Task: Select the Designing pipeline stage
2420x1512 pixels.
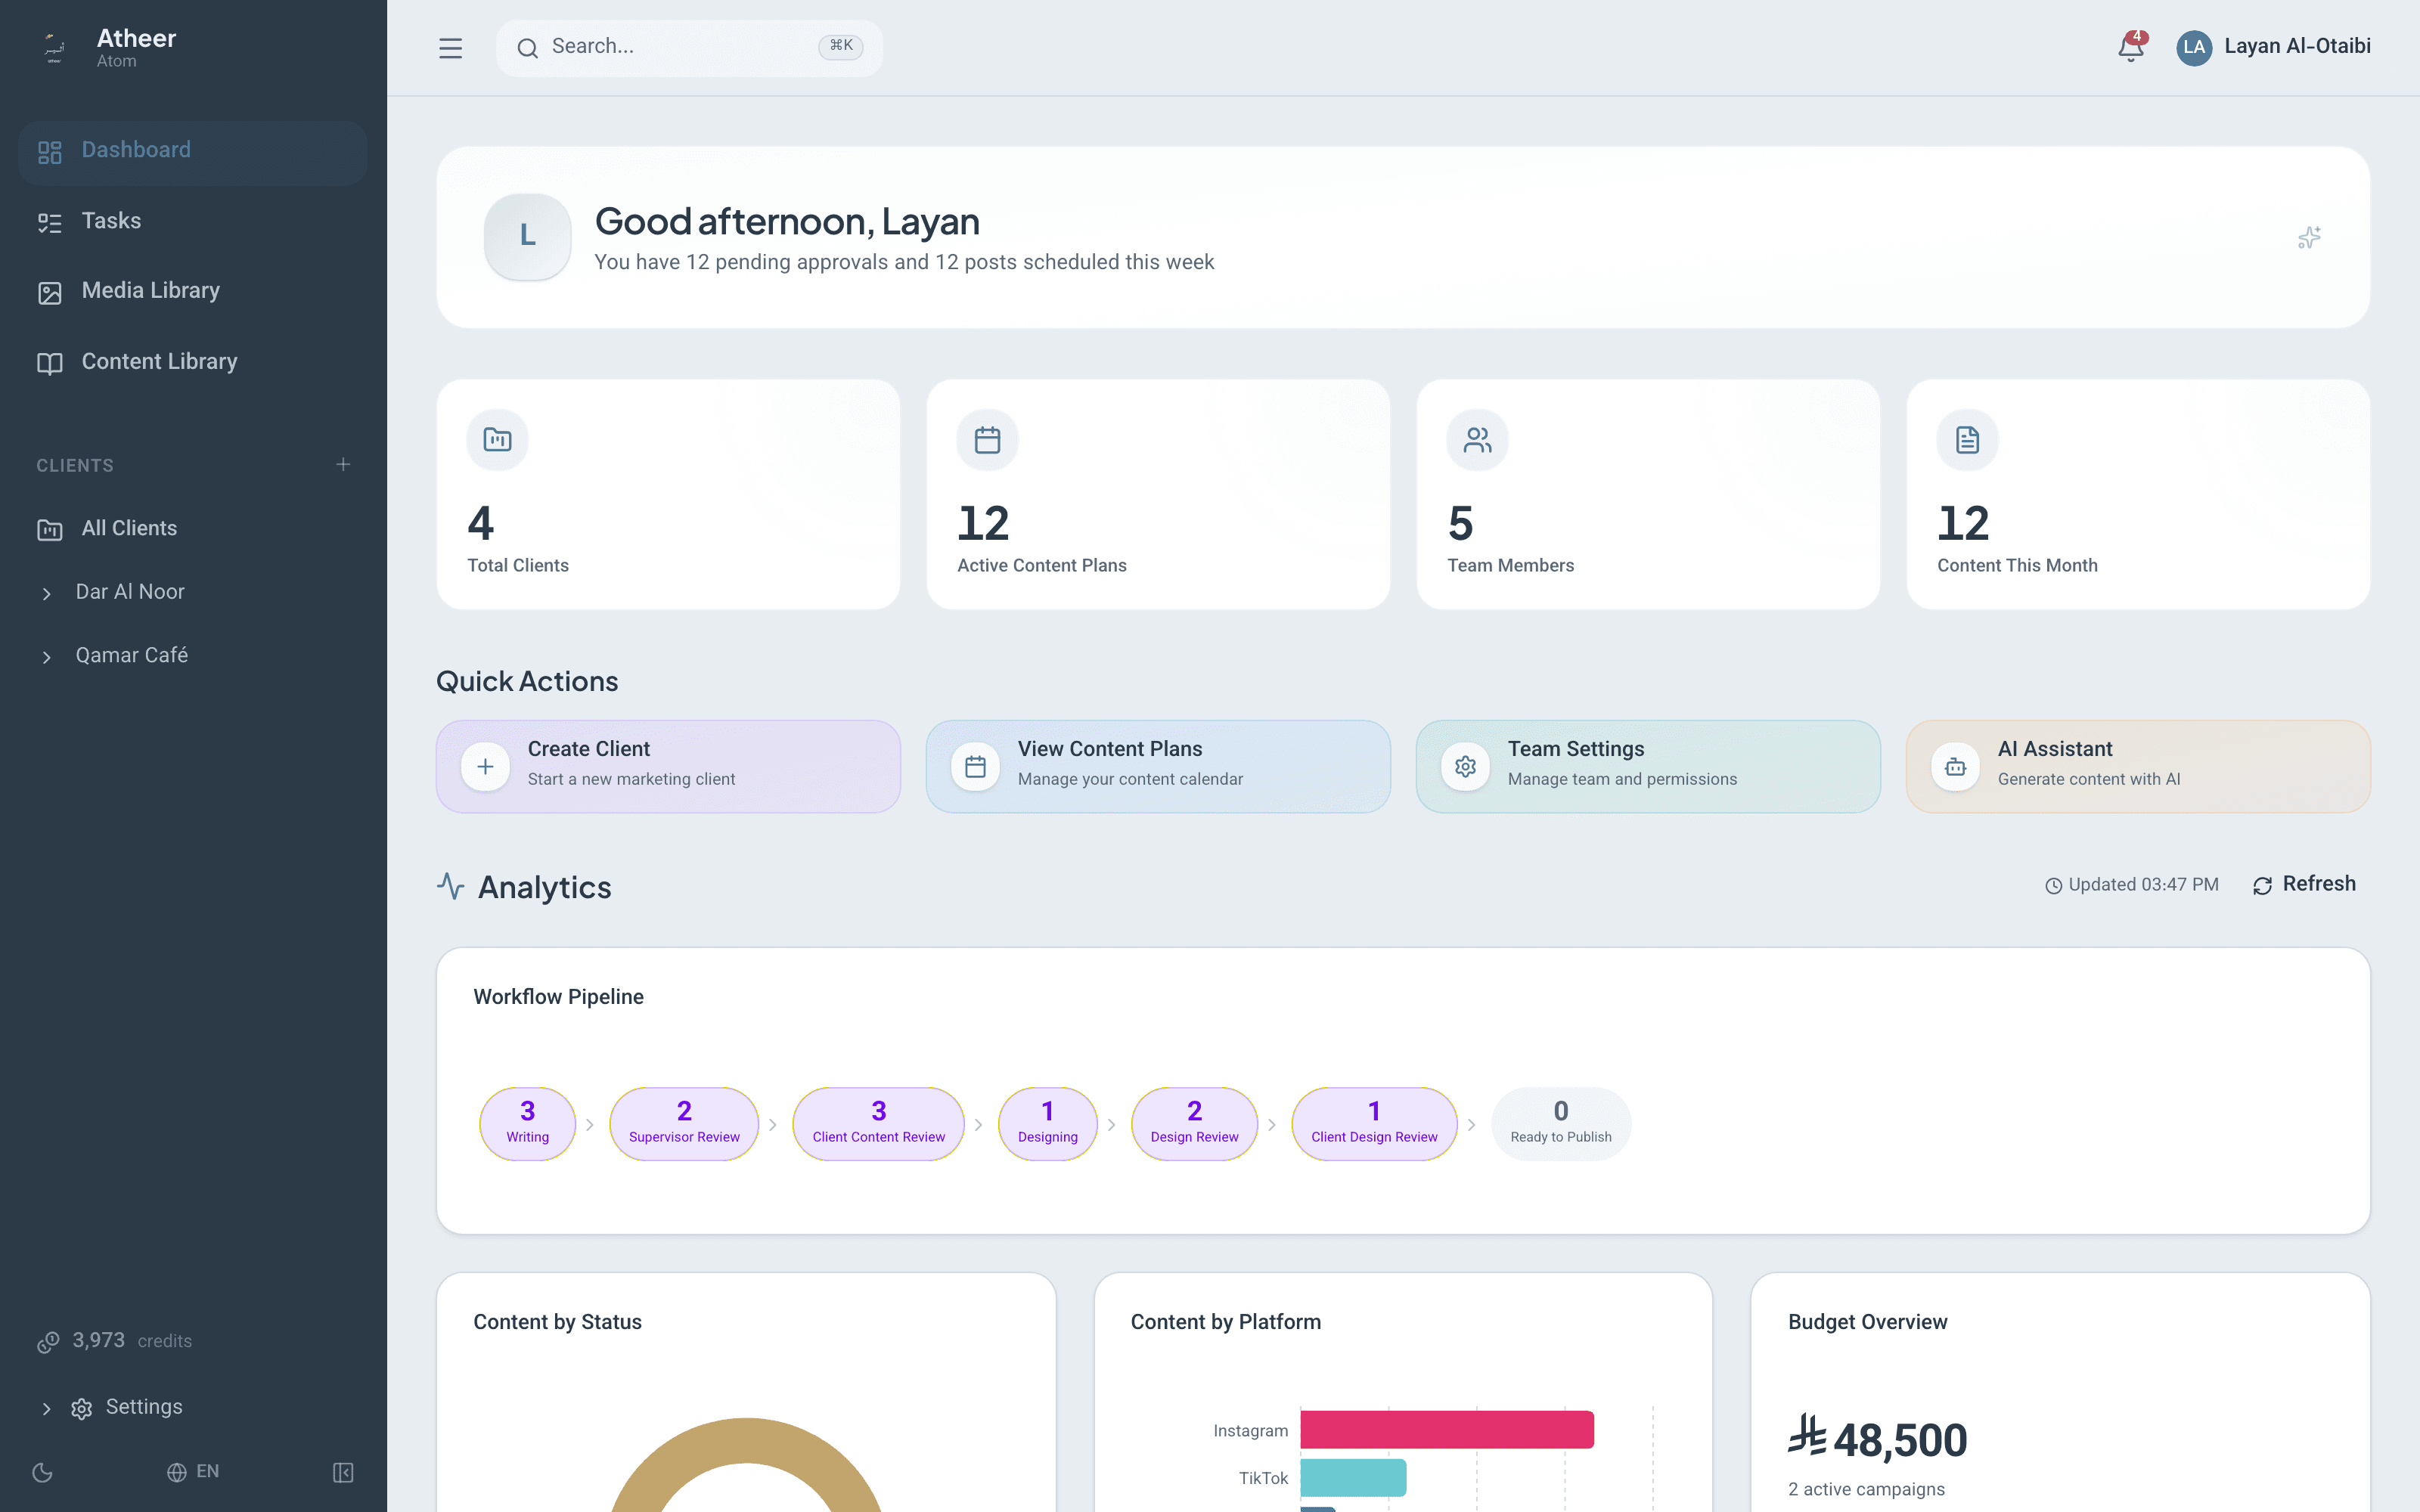Action: (1047, 1124)
